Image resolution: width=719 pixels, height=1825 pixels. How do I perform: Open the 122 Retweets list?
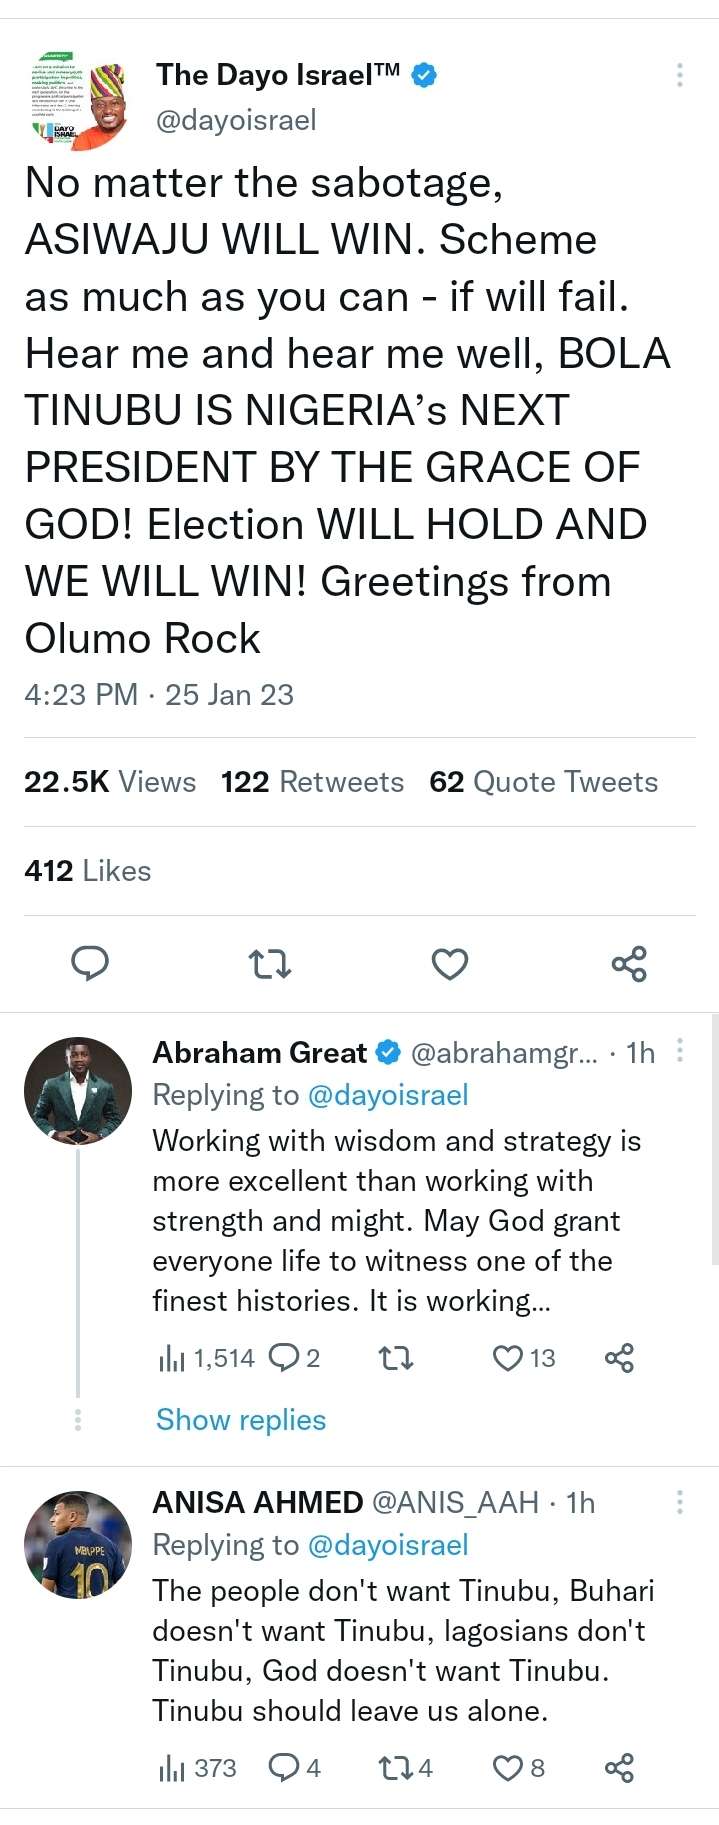312,782
